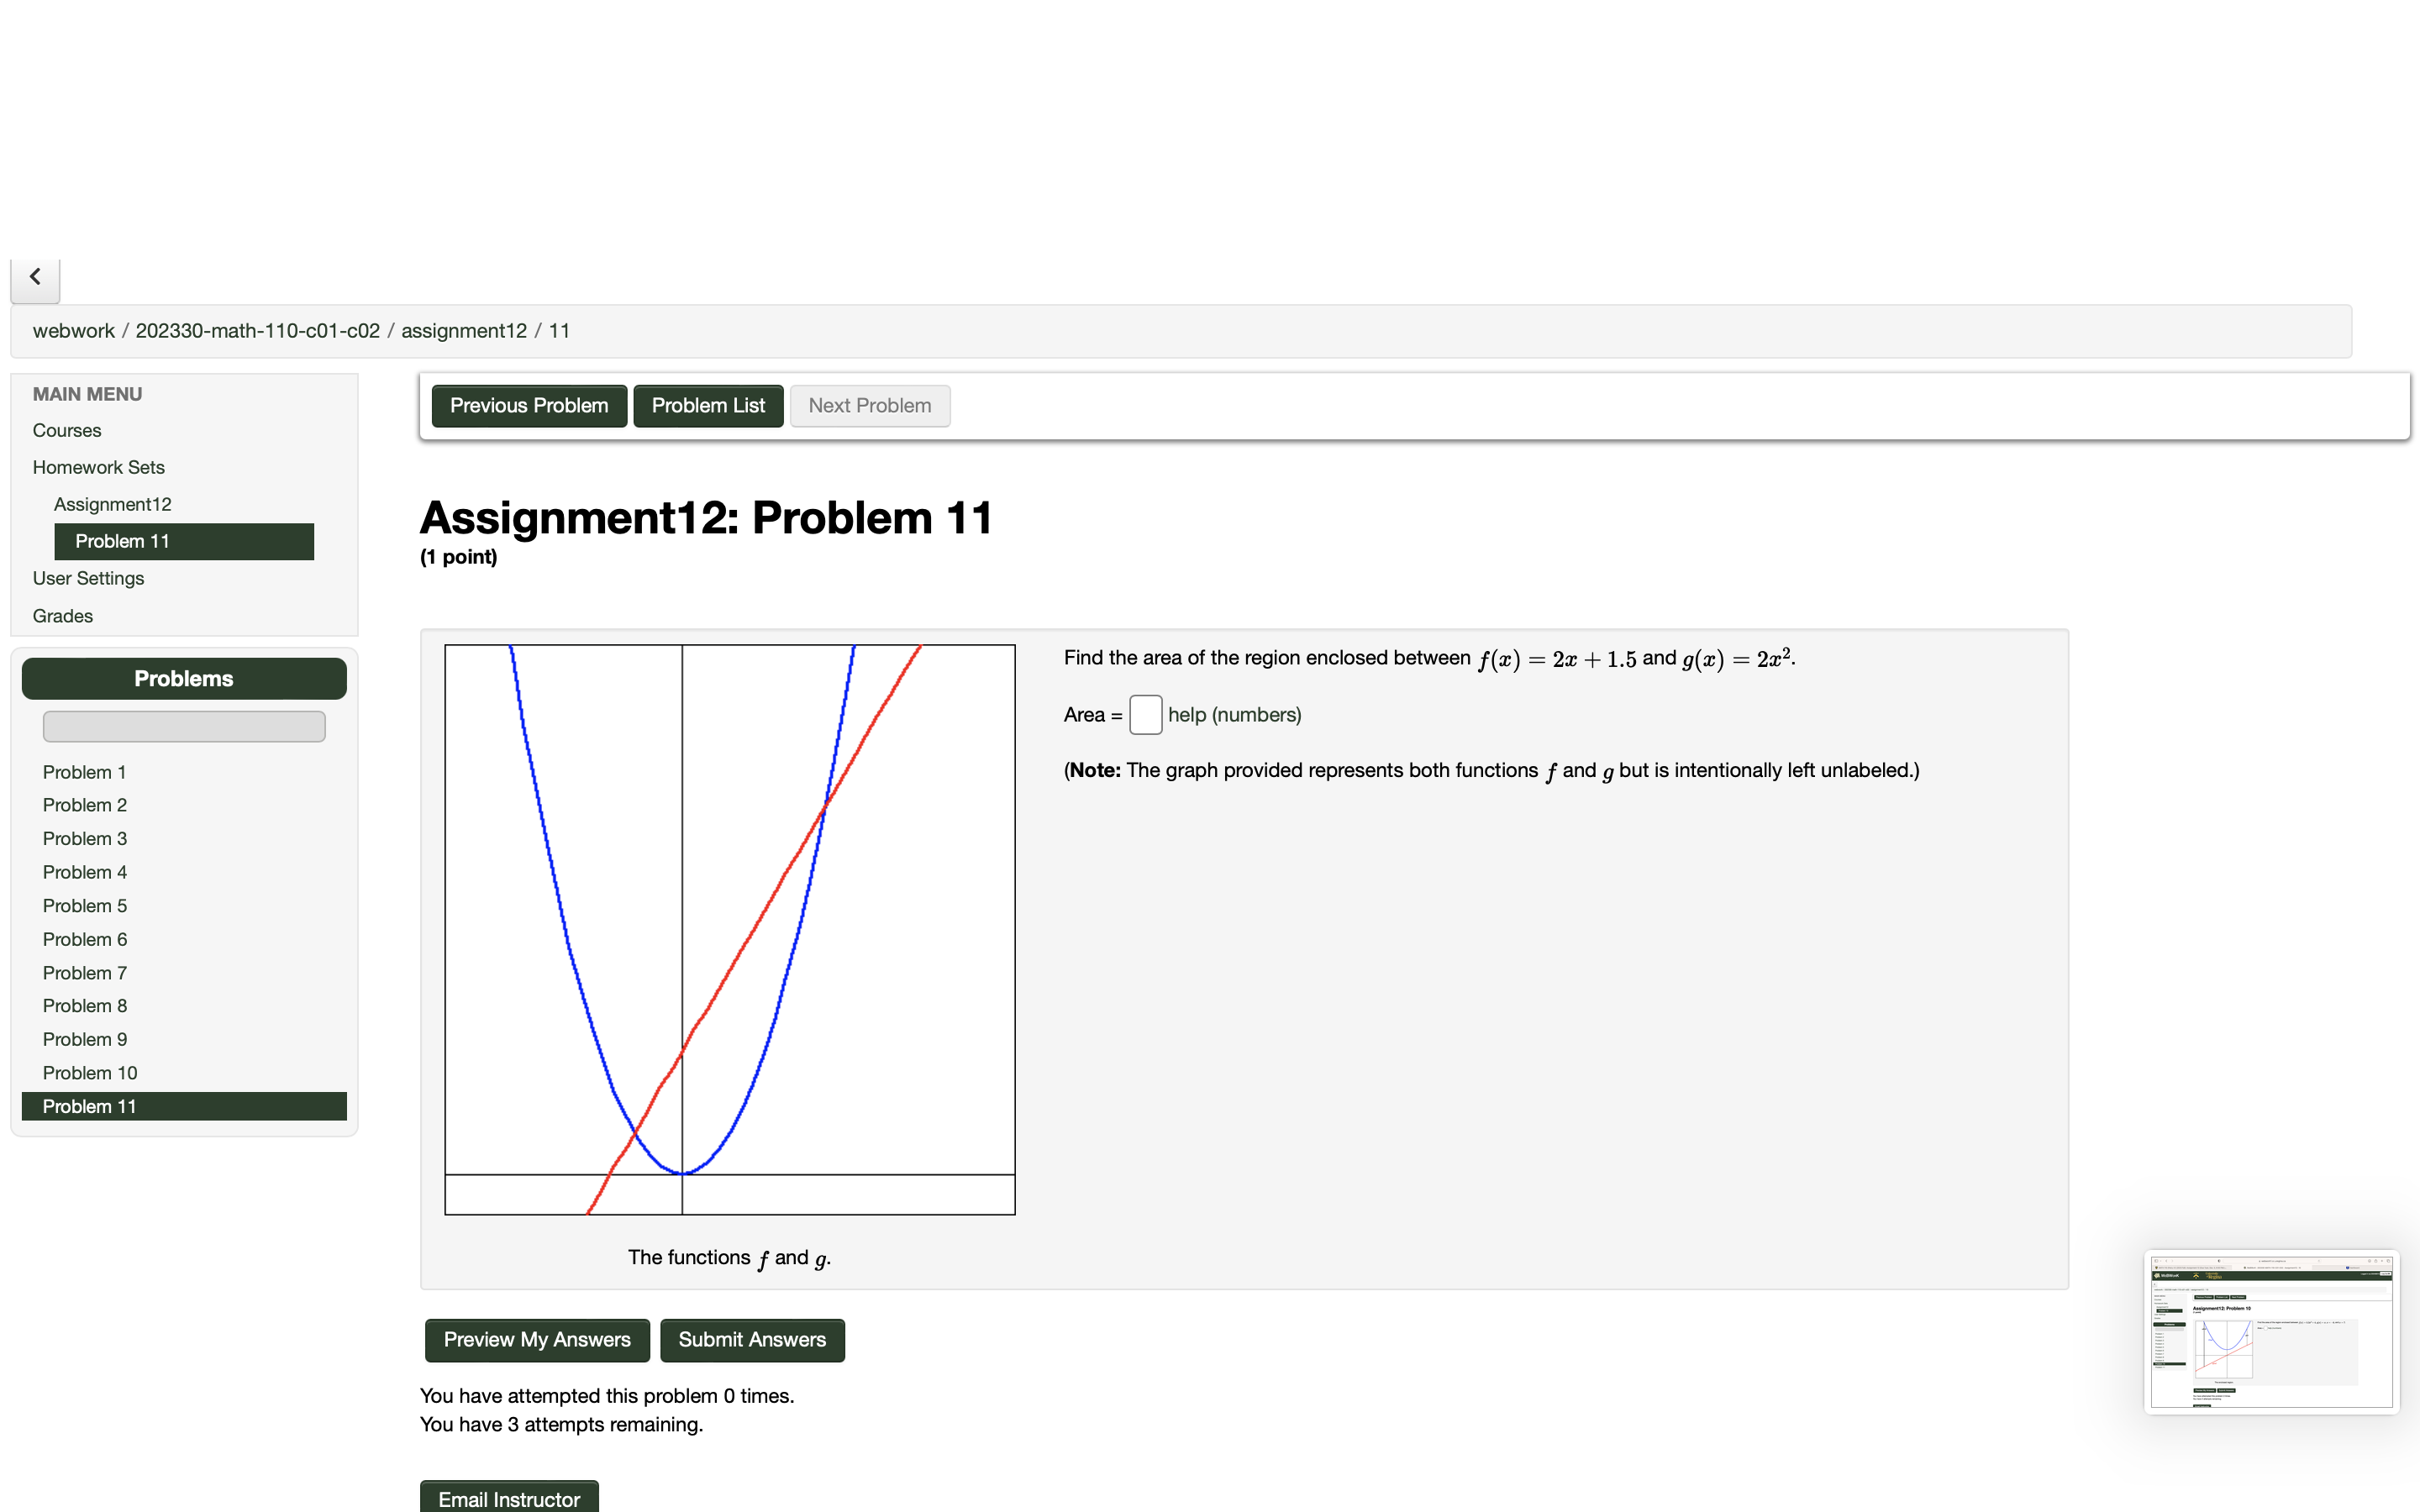Screen dimensions: 2420x1512
Task: Submit answers for Problem 11
Action: (x=751, y=1340)
